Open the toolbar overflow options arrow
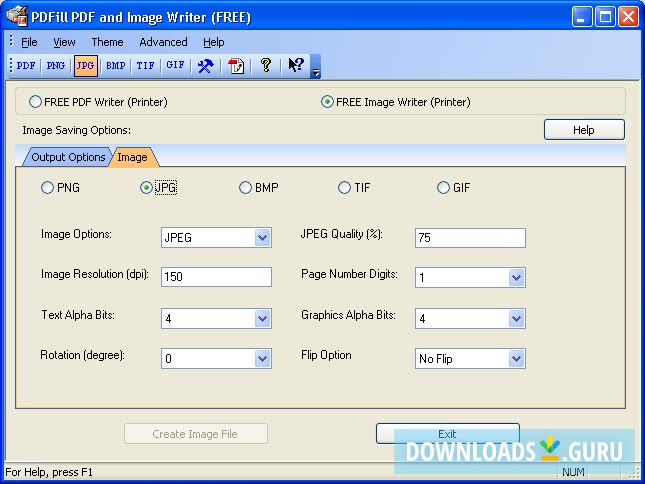 click(x=316, y=67)
